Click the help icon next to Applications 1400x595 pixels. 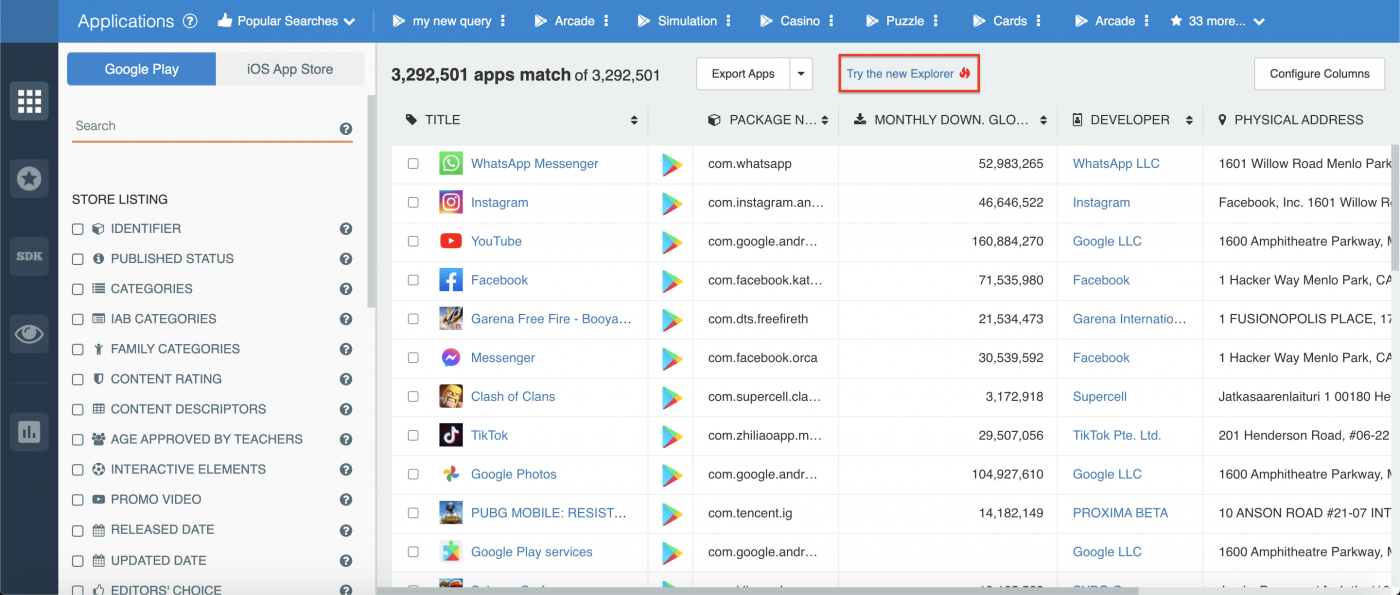[190, 21]
